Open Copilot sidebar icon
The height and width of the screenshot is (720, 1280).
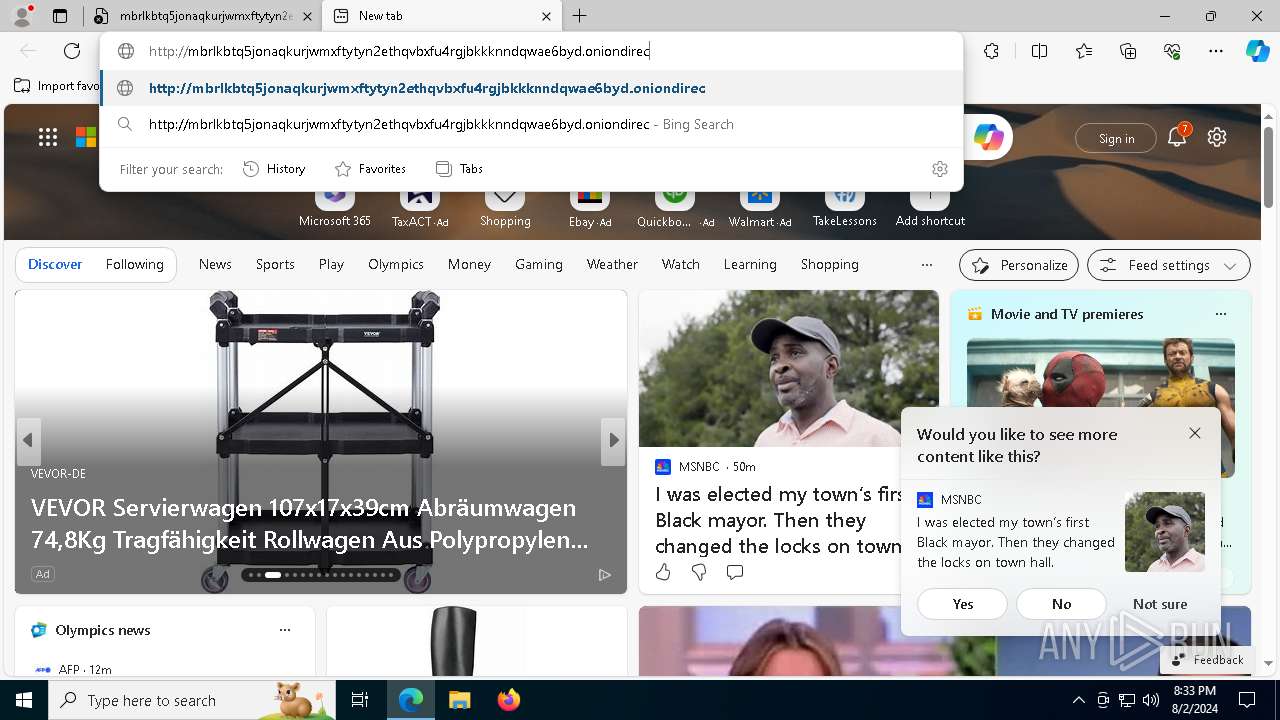tap(1257, 51)
